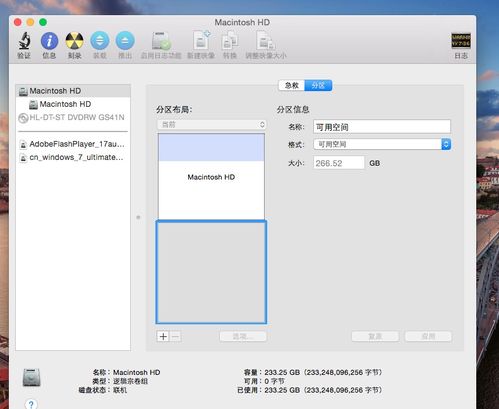Click the Convert (转换) toolbar icon
Image resolution: width=499 pixels, height=409 pixels.
(230, 41)
